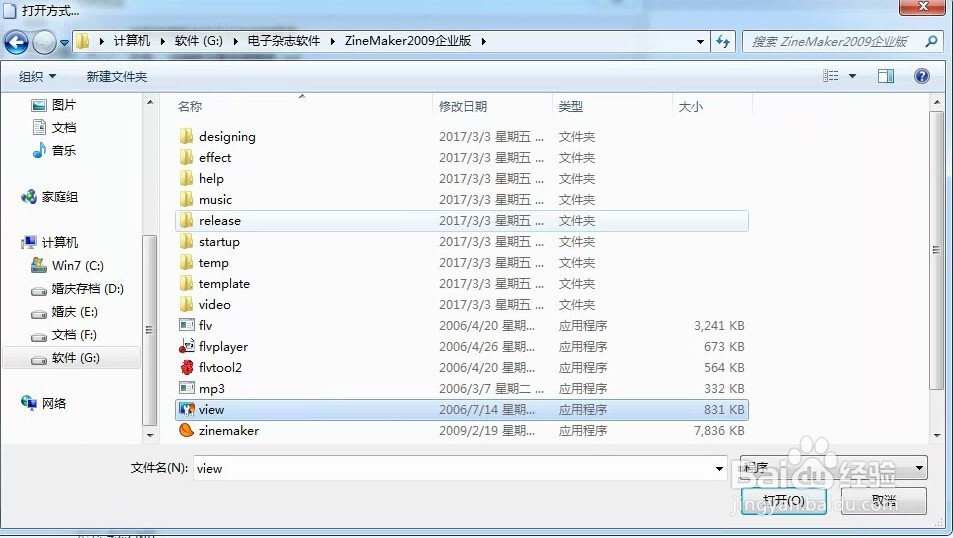Click file list scrollbar up arrow
Image resolution: width=953 pixels, height=538 pixels.
coord(937,102)
